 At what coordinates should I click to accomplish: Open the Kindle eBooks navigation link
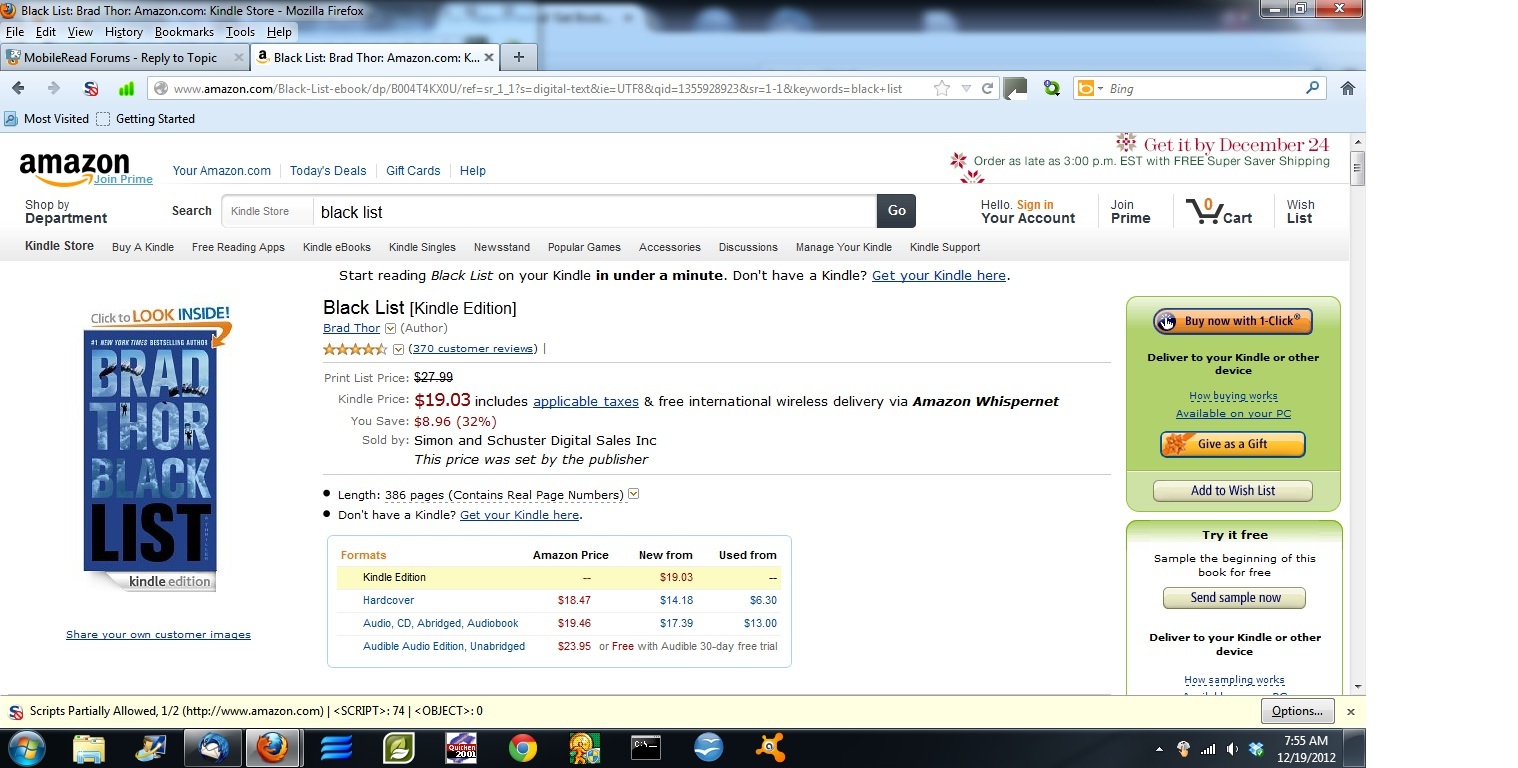point(337,248)
